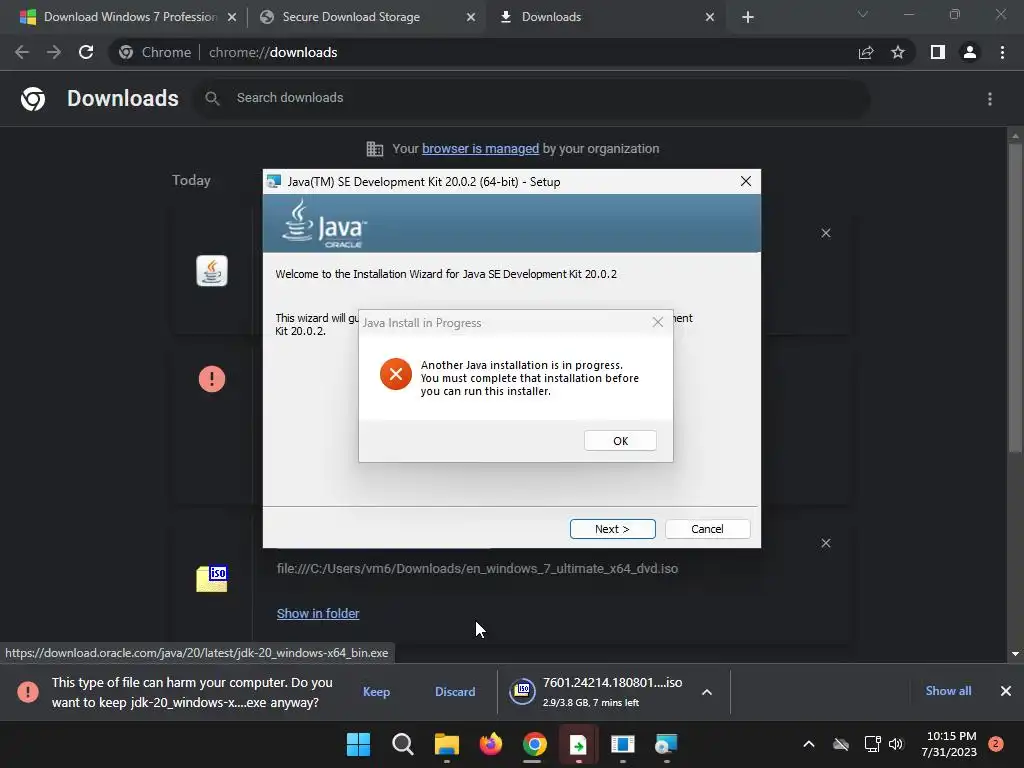Close the Downloads tab
Viewport: 1024px width, 768px height.
coord(710,17)
